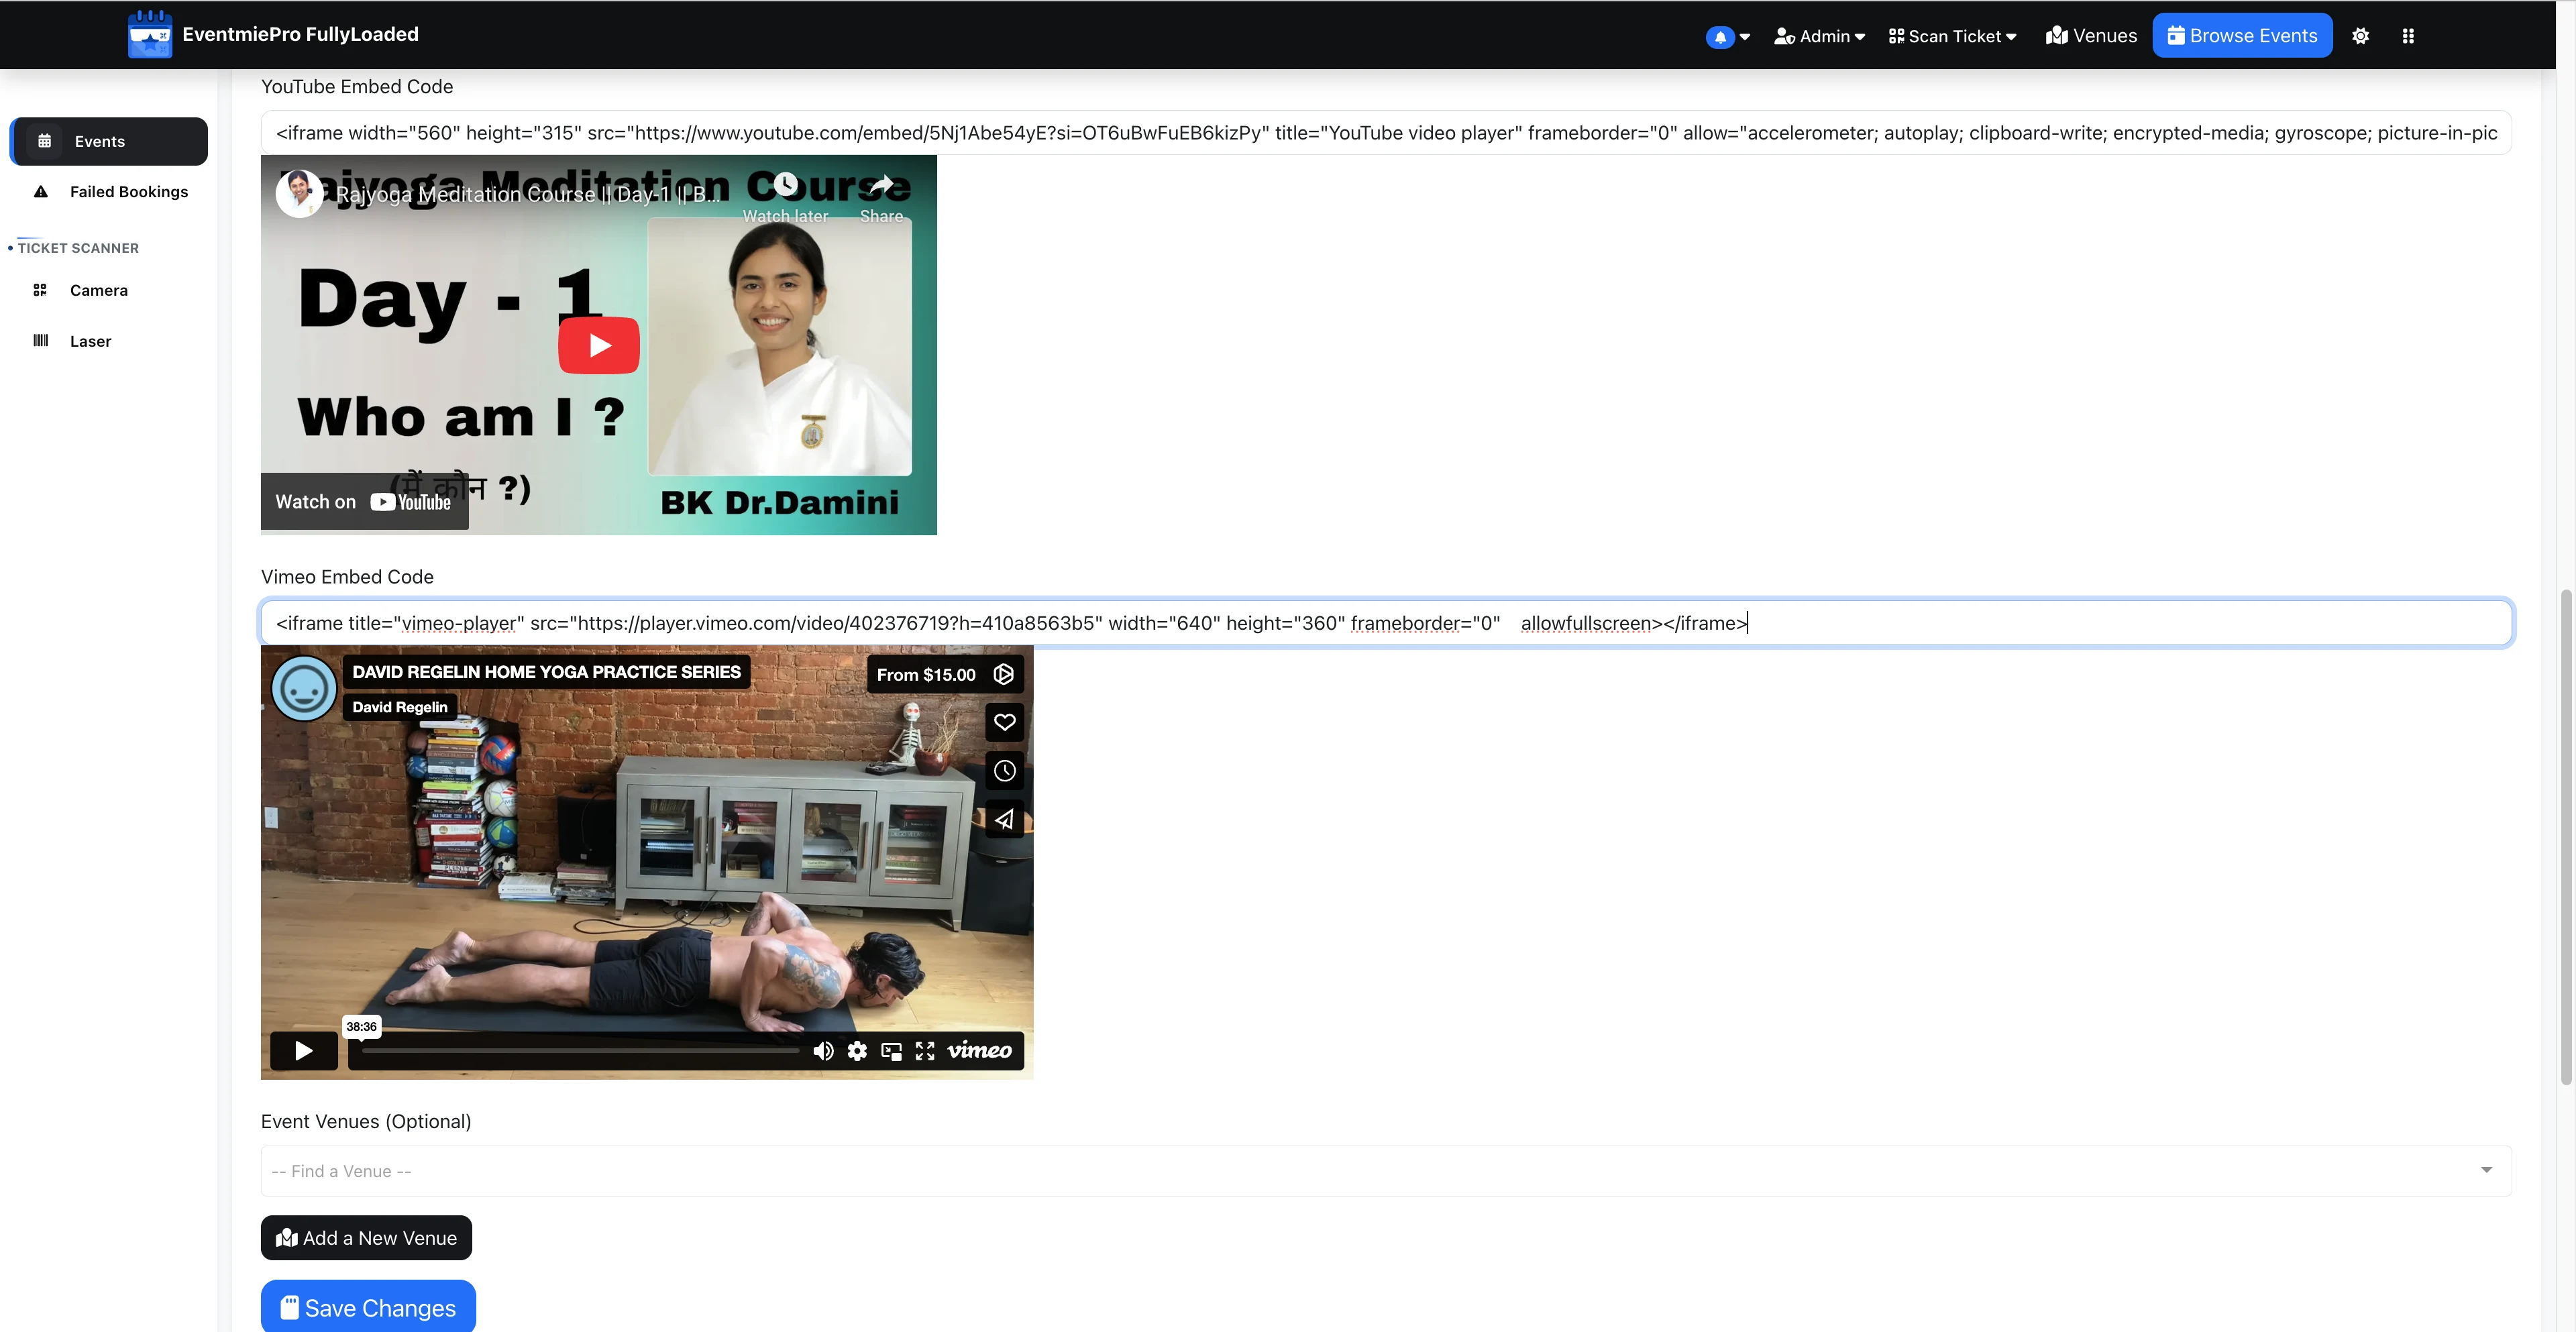Click the Vimeo share paper-plane icon

(1004, 820)
